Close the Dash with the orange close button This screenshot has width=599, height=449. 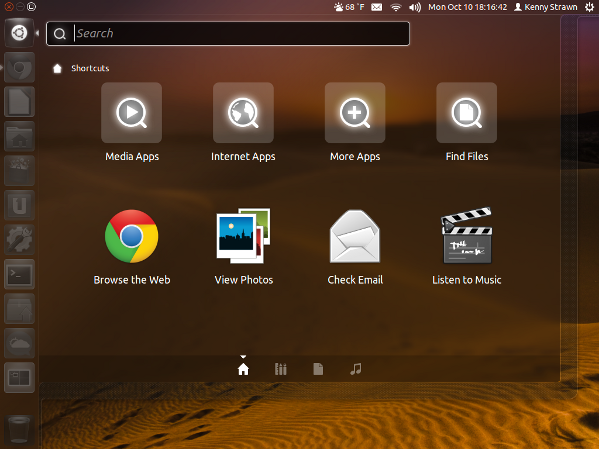click(x=8, y=6)
